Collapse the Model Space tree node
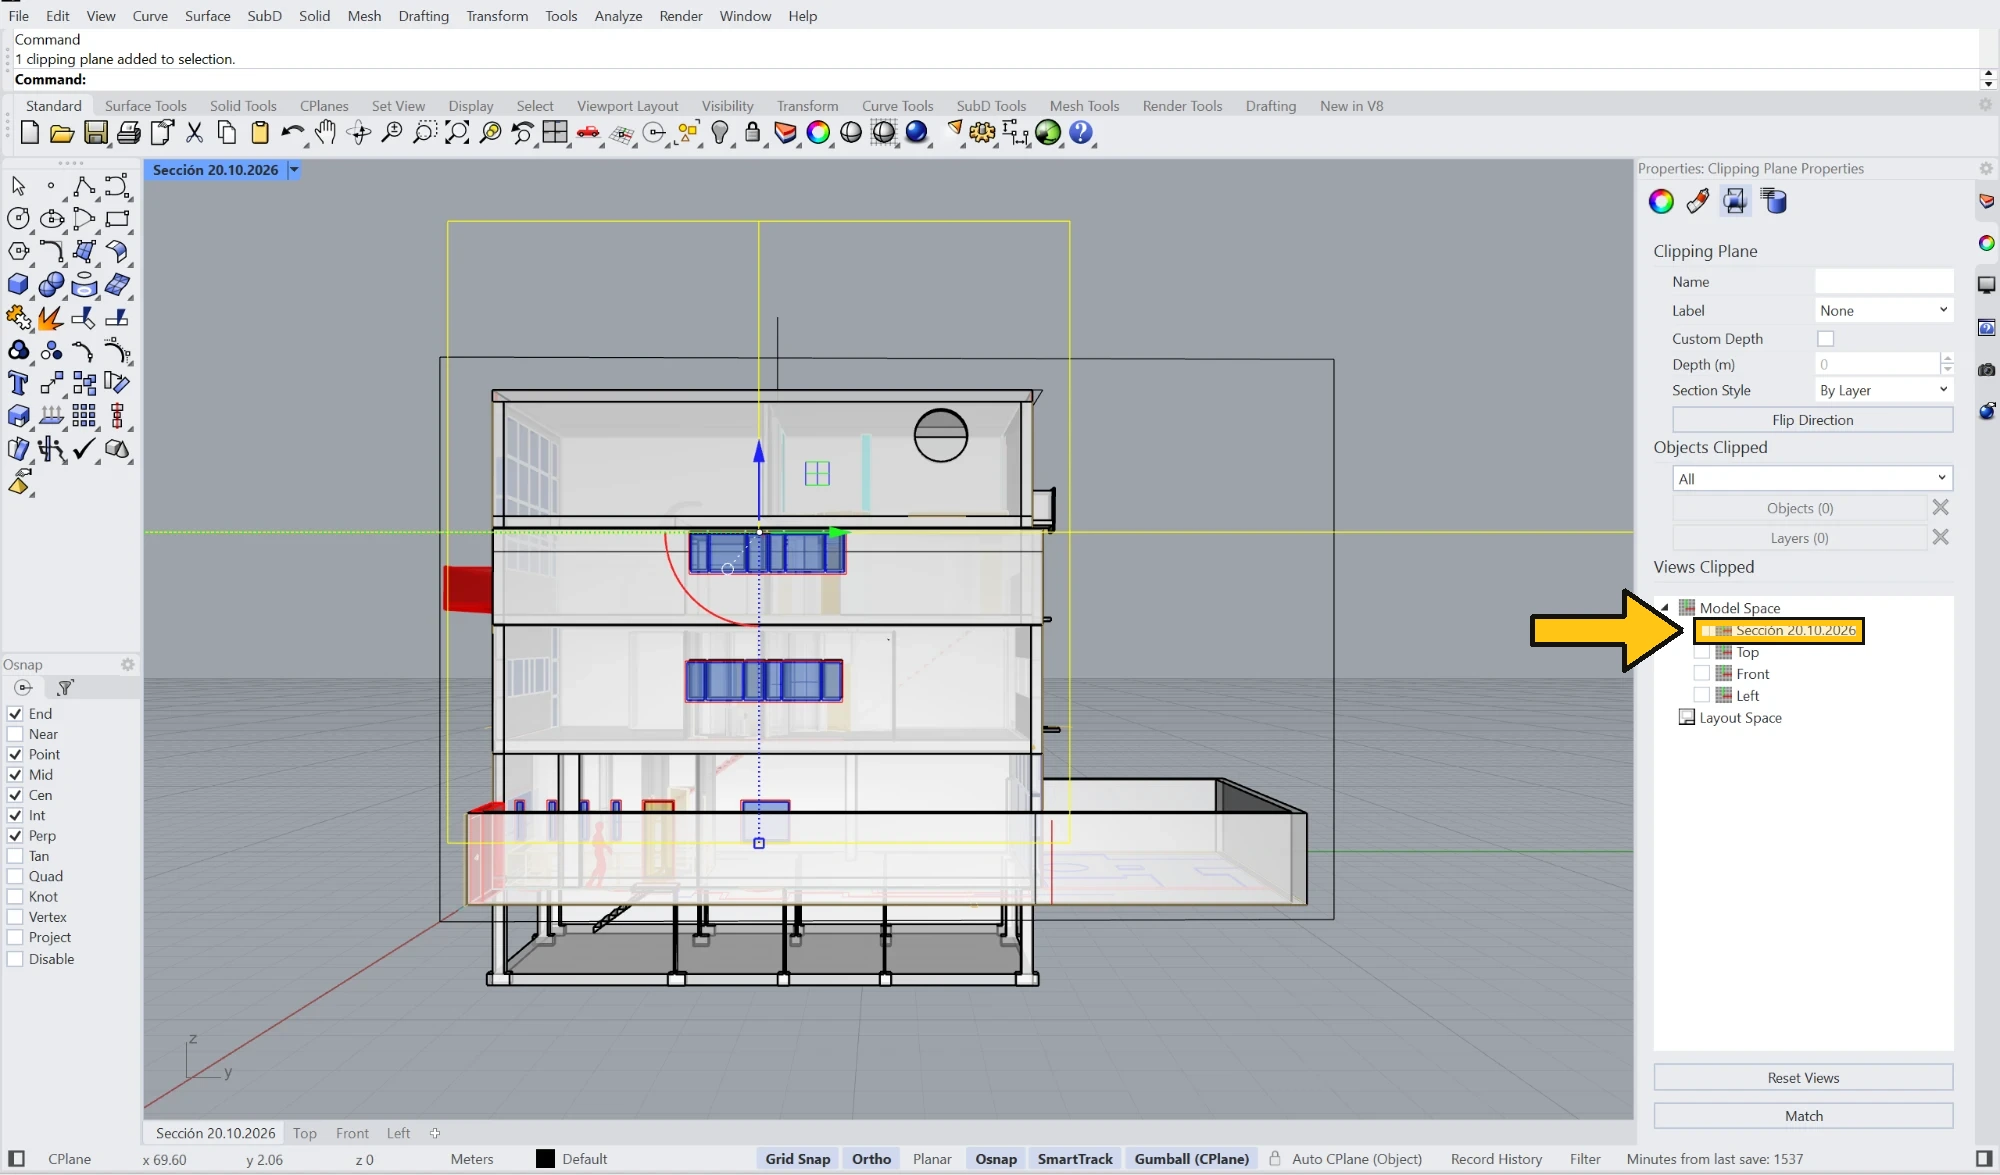Screen dimensions: 2000x1175 click(x=1665, y=608)
